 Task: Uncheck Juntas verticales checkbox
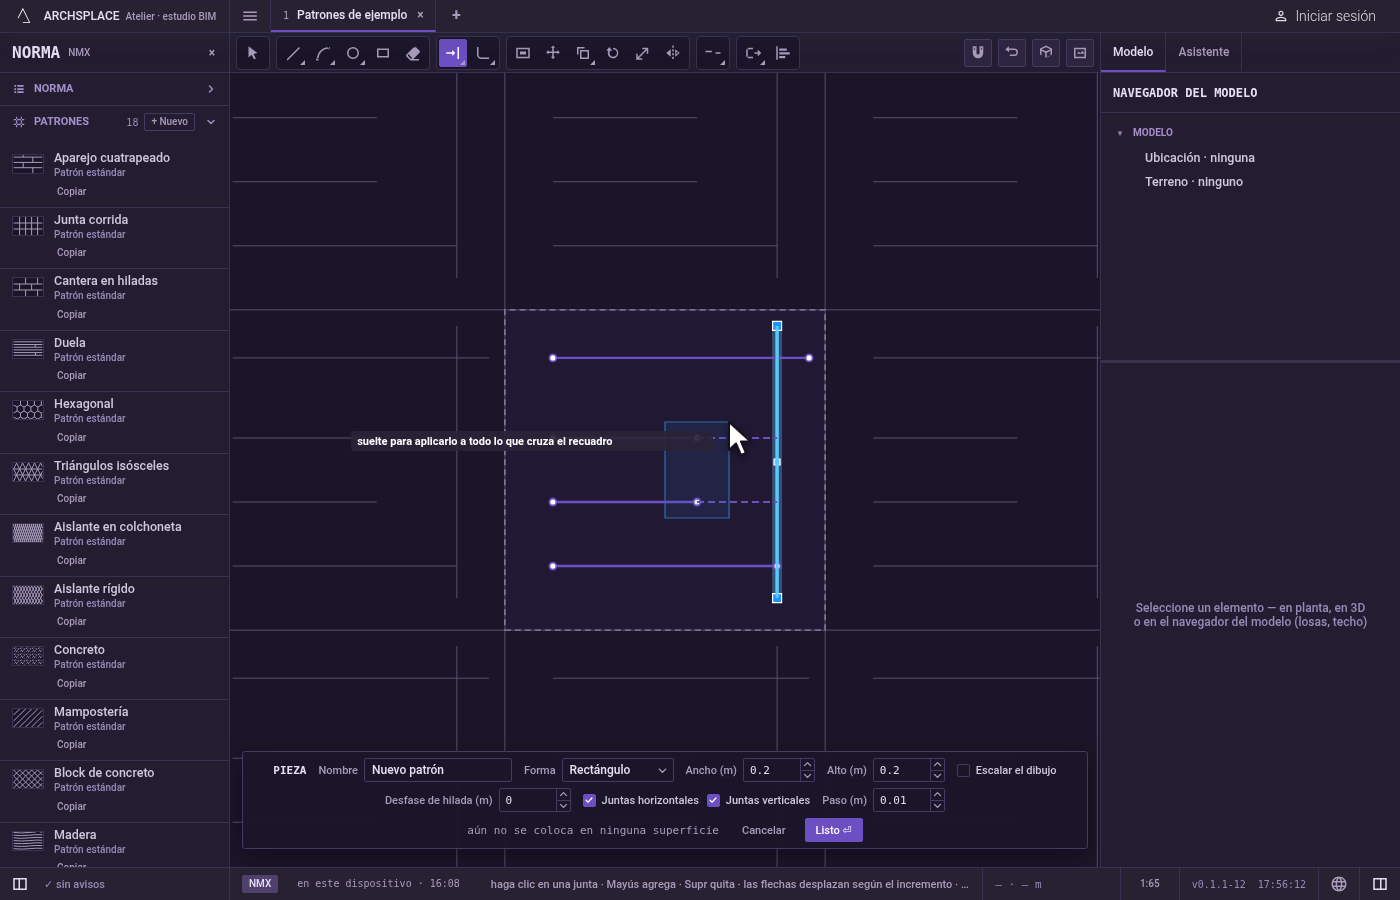click(713, 800)
